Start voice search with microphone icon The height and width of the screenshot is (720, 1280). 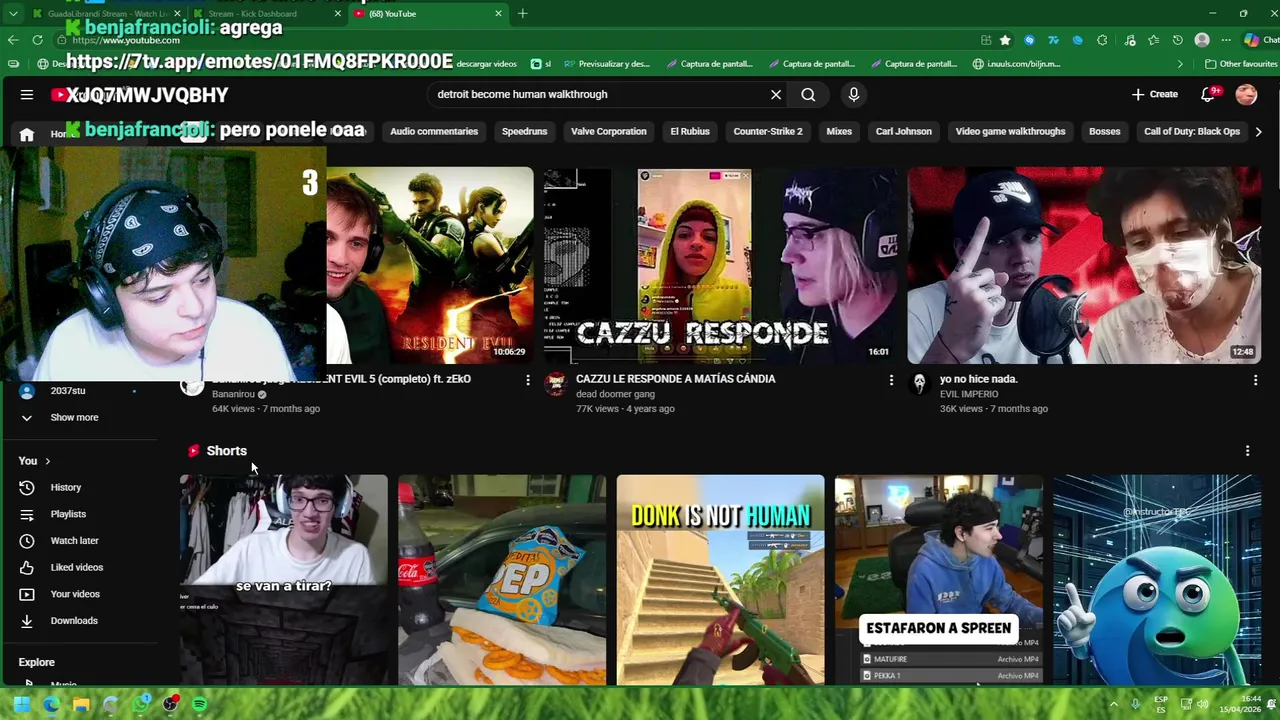click(853, 94)
